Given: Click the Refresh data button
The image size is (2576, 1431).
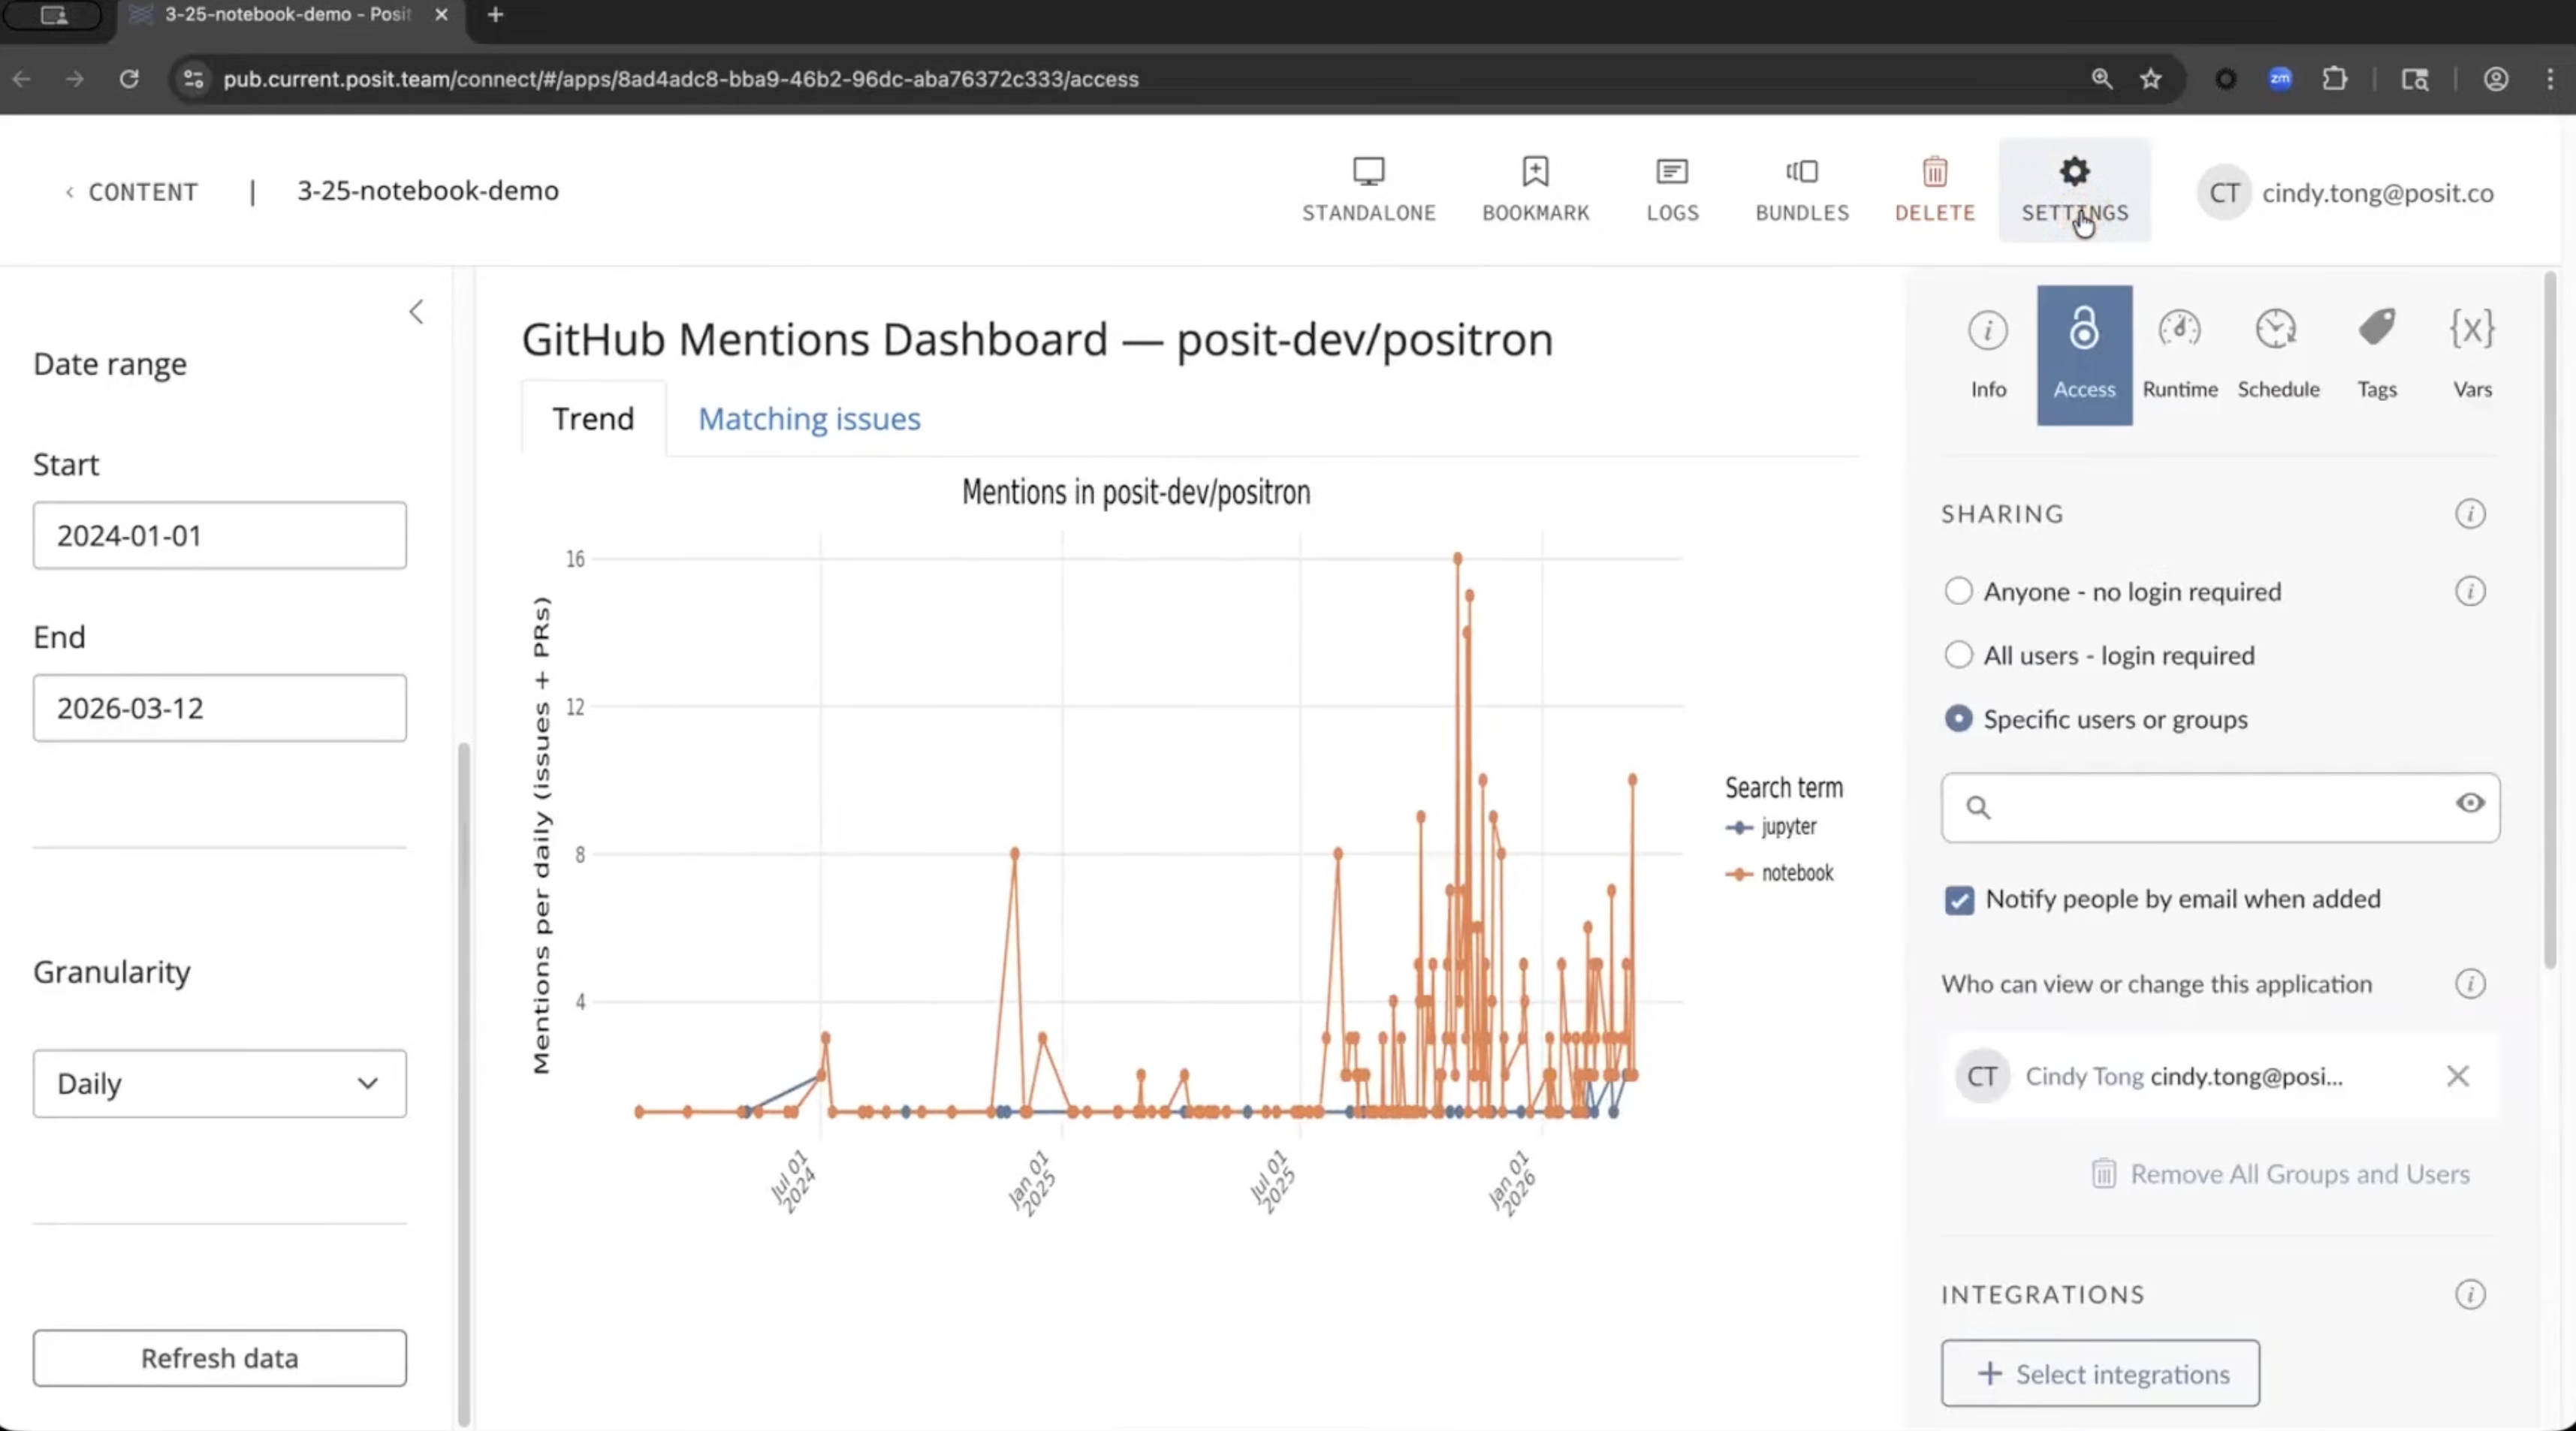Looking at the screenshot, I should [x=219, y=1358].
